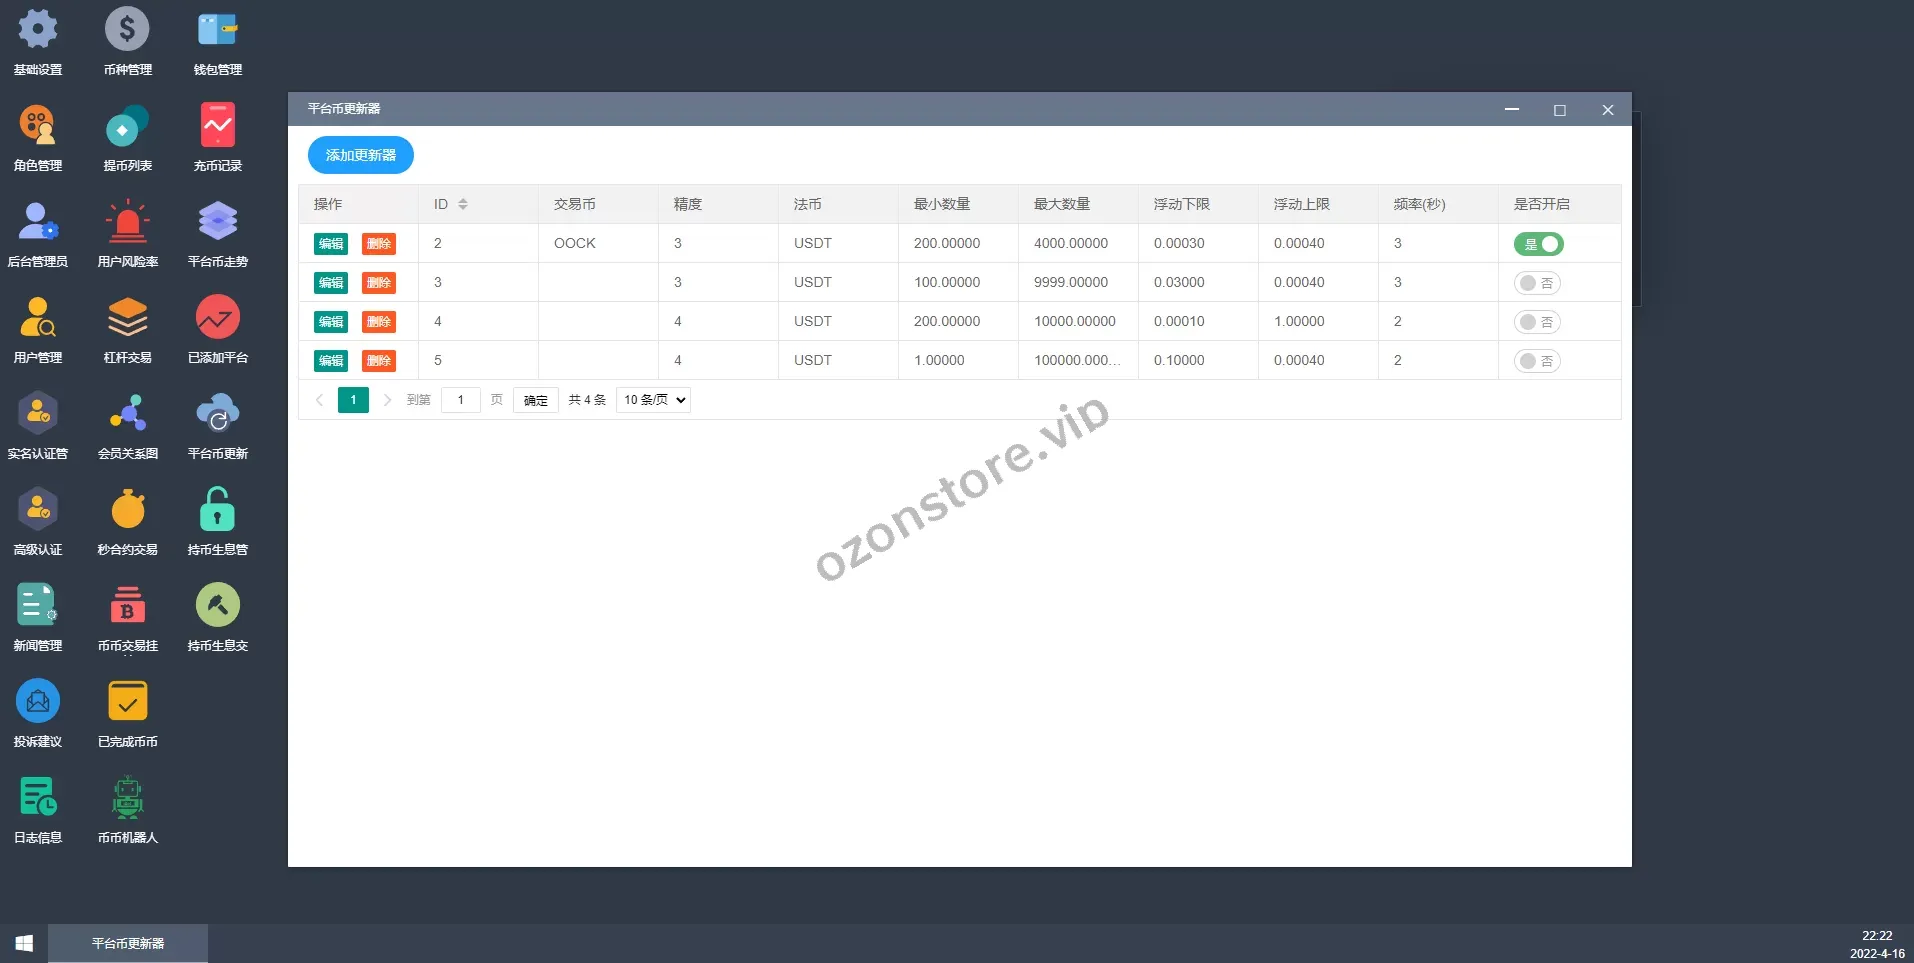Open the 用户风险率 alarm icon
This screenshot has width=1914, height=963.
coord(127,222)
